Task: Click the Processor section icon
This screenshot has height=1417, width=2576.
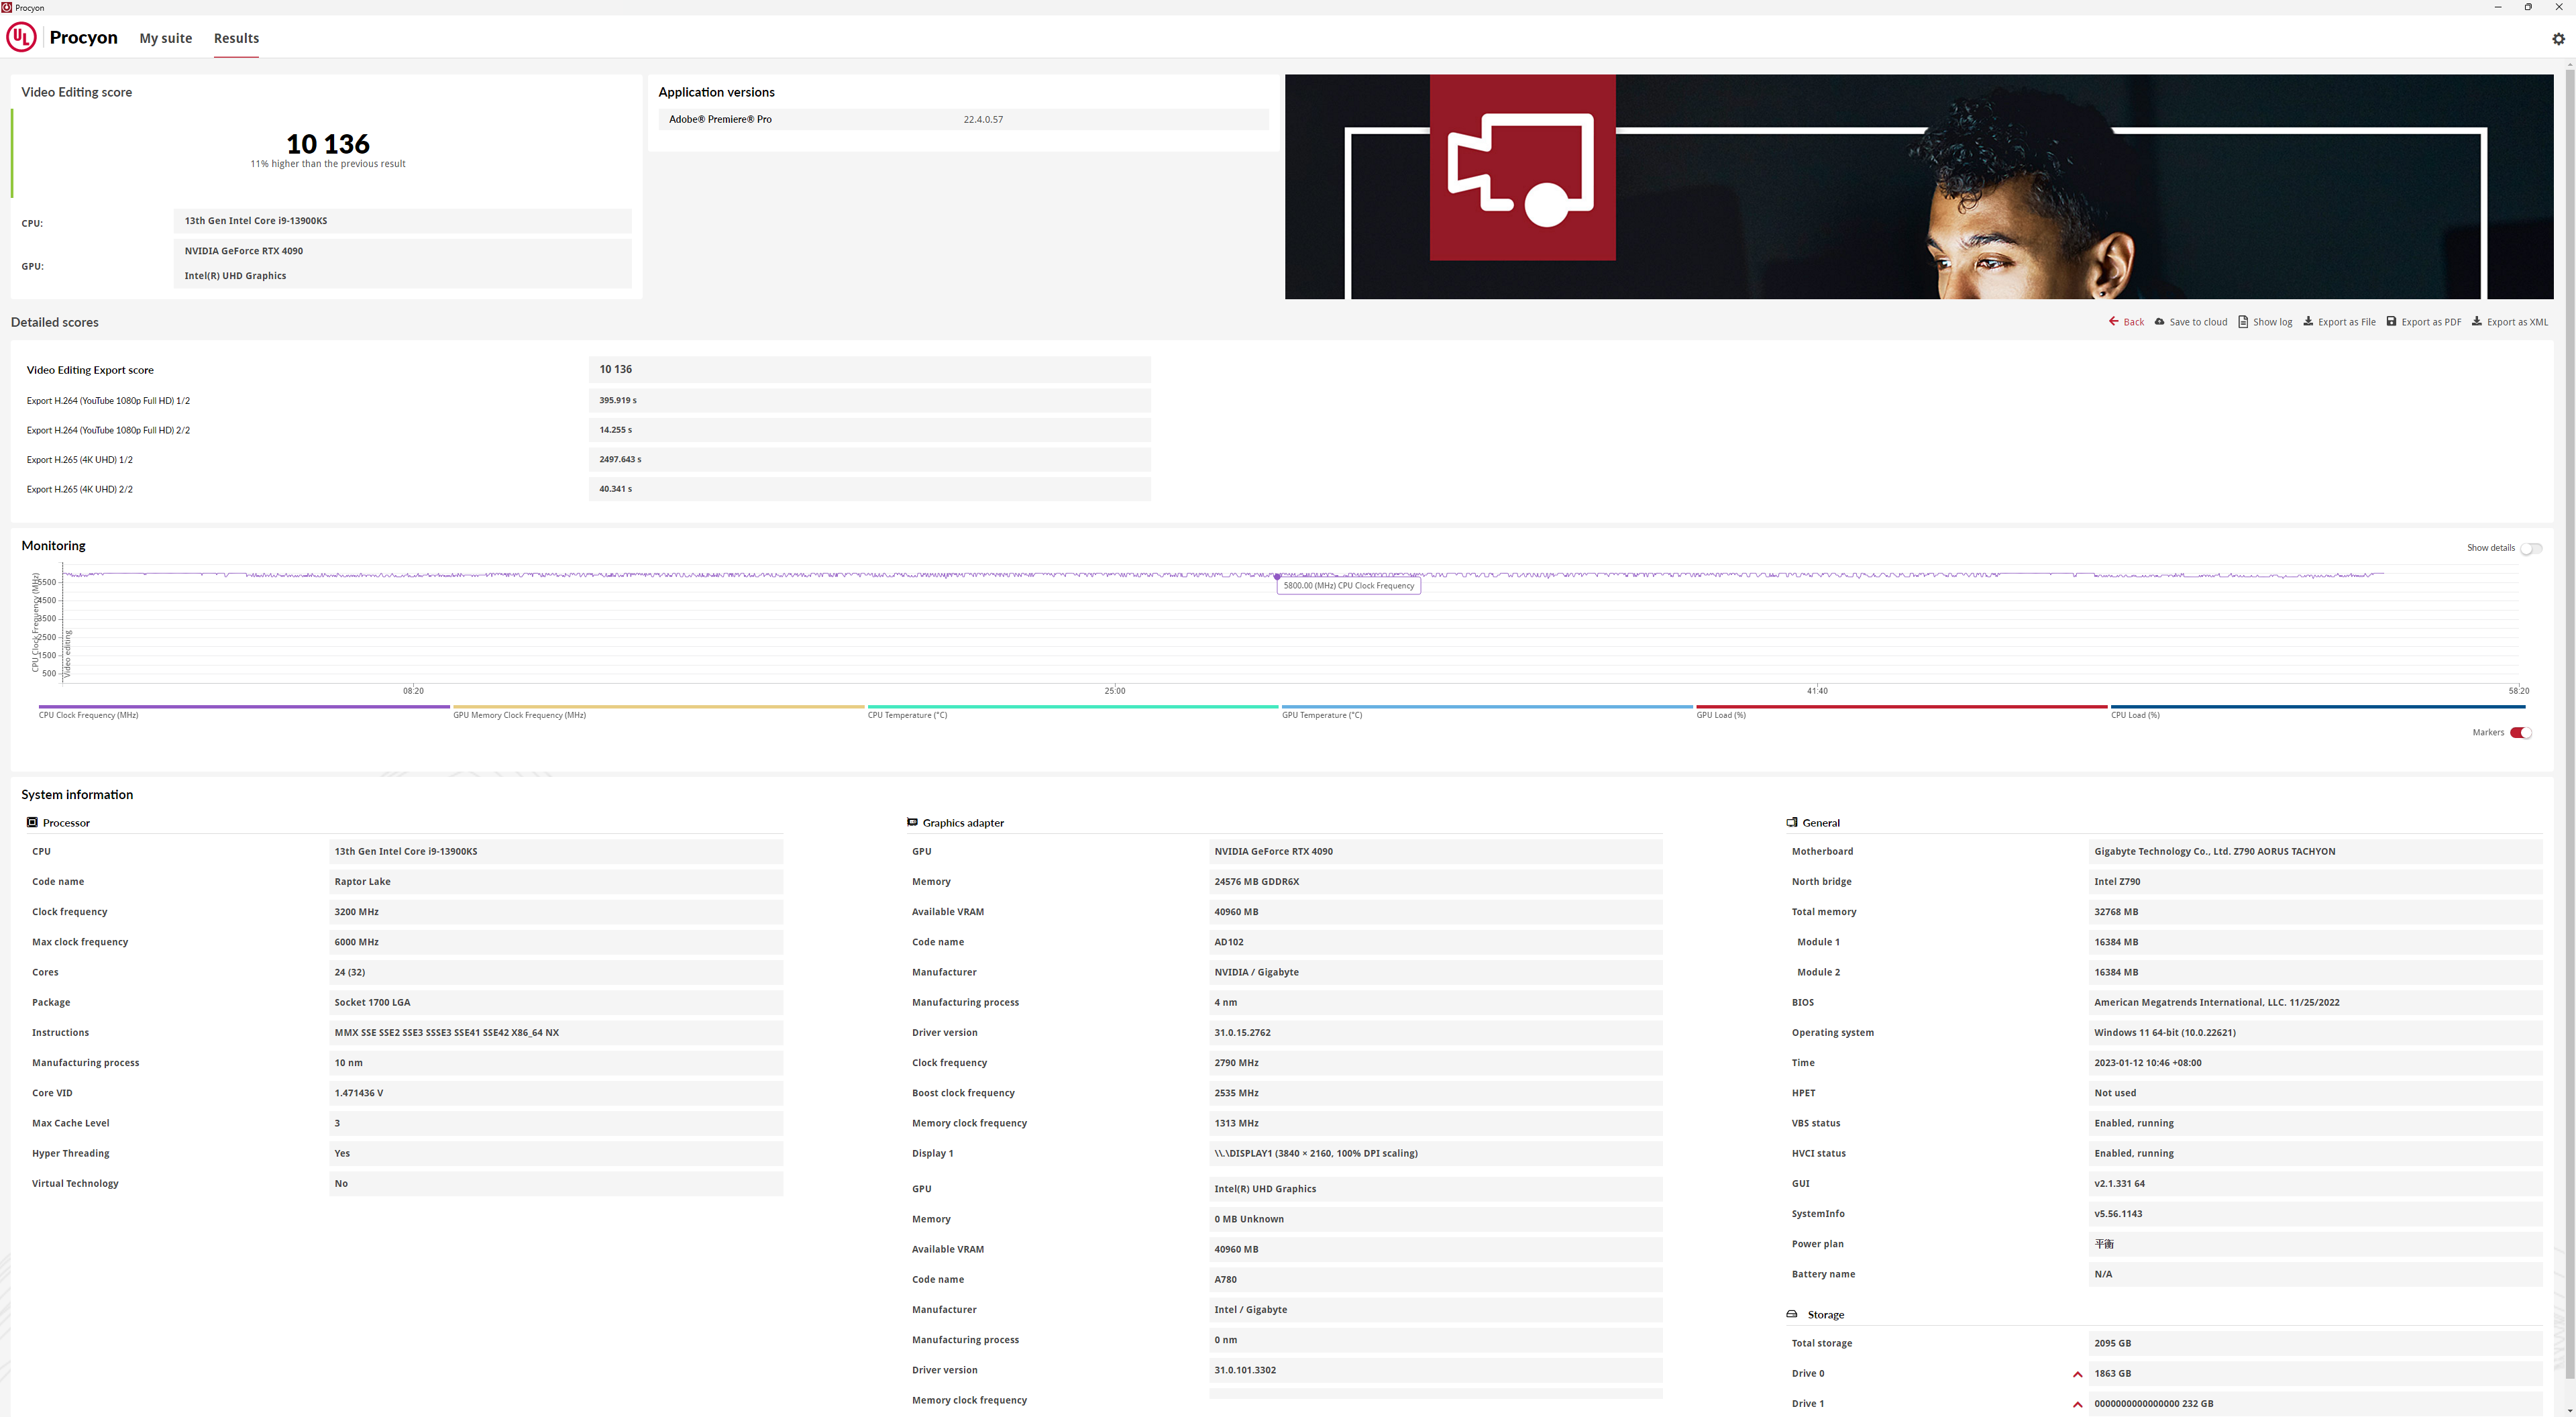Action: tap(32, 823)
